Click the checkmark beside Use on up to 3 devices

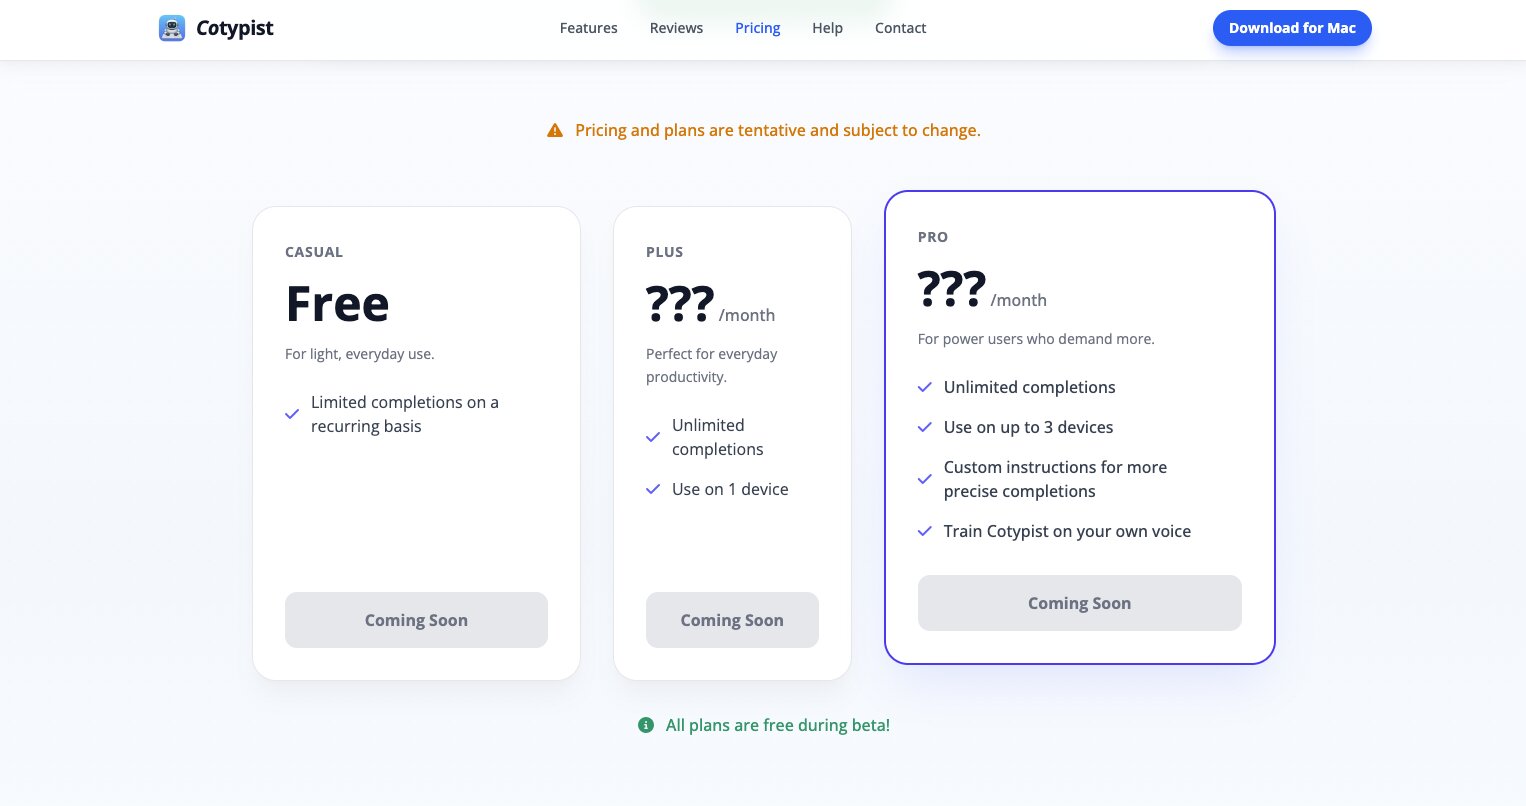[924, 427]
